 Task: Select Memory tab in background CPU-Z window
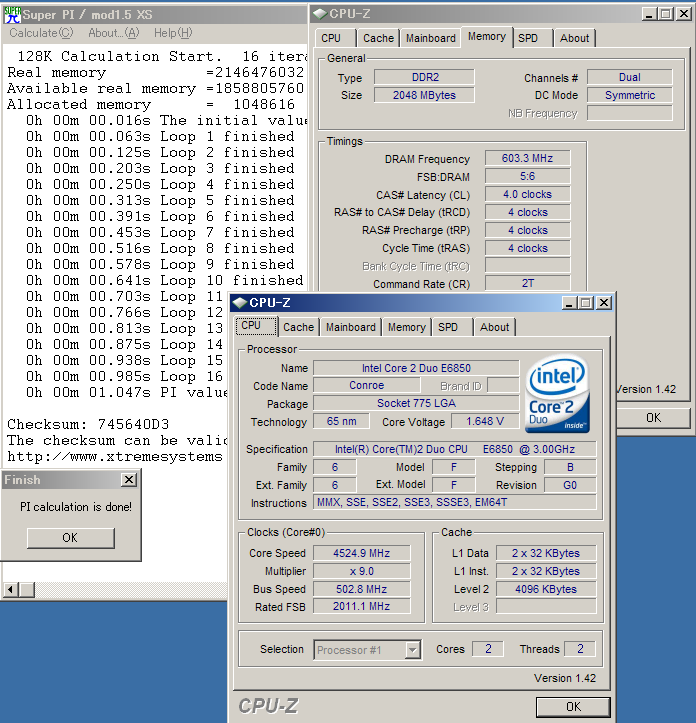click(x=487, y=36)
